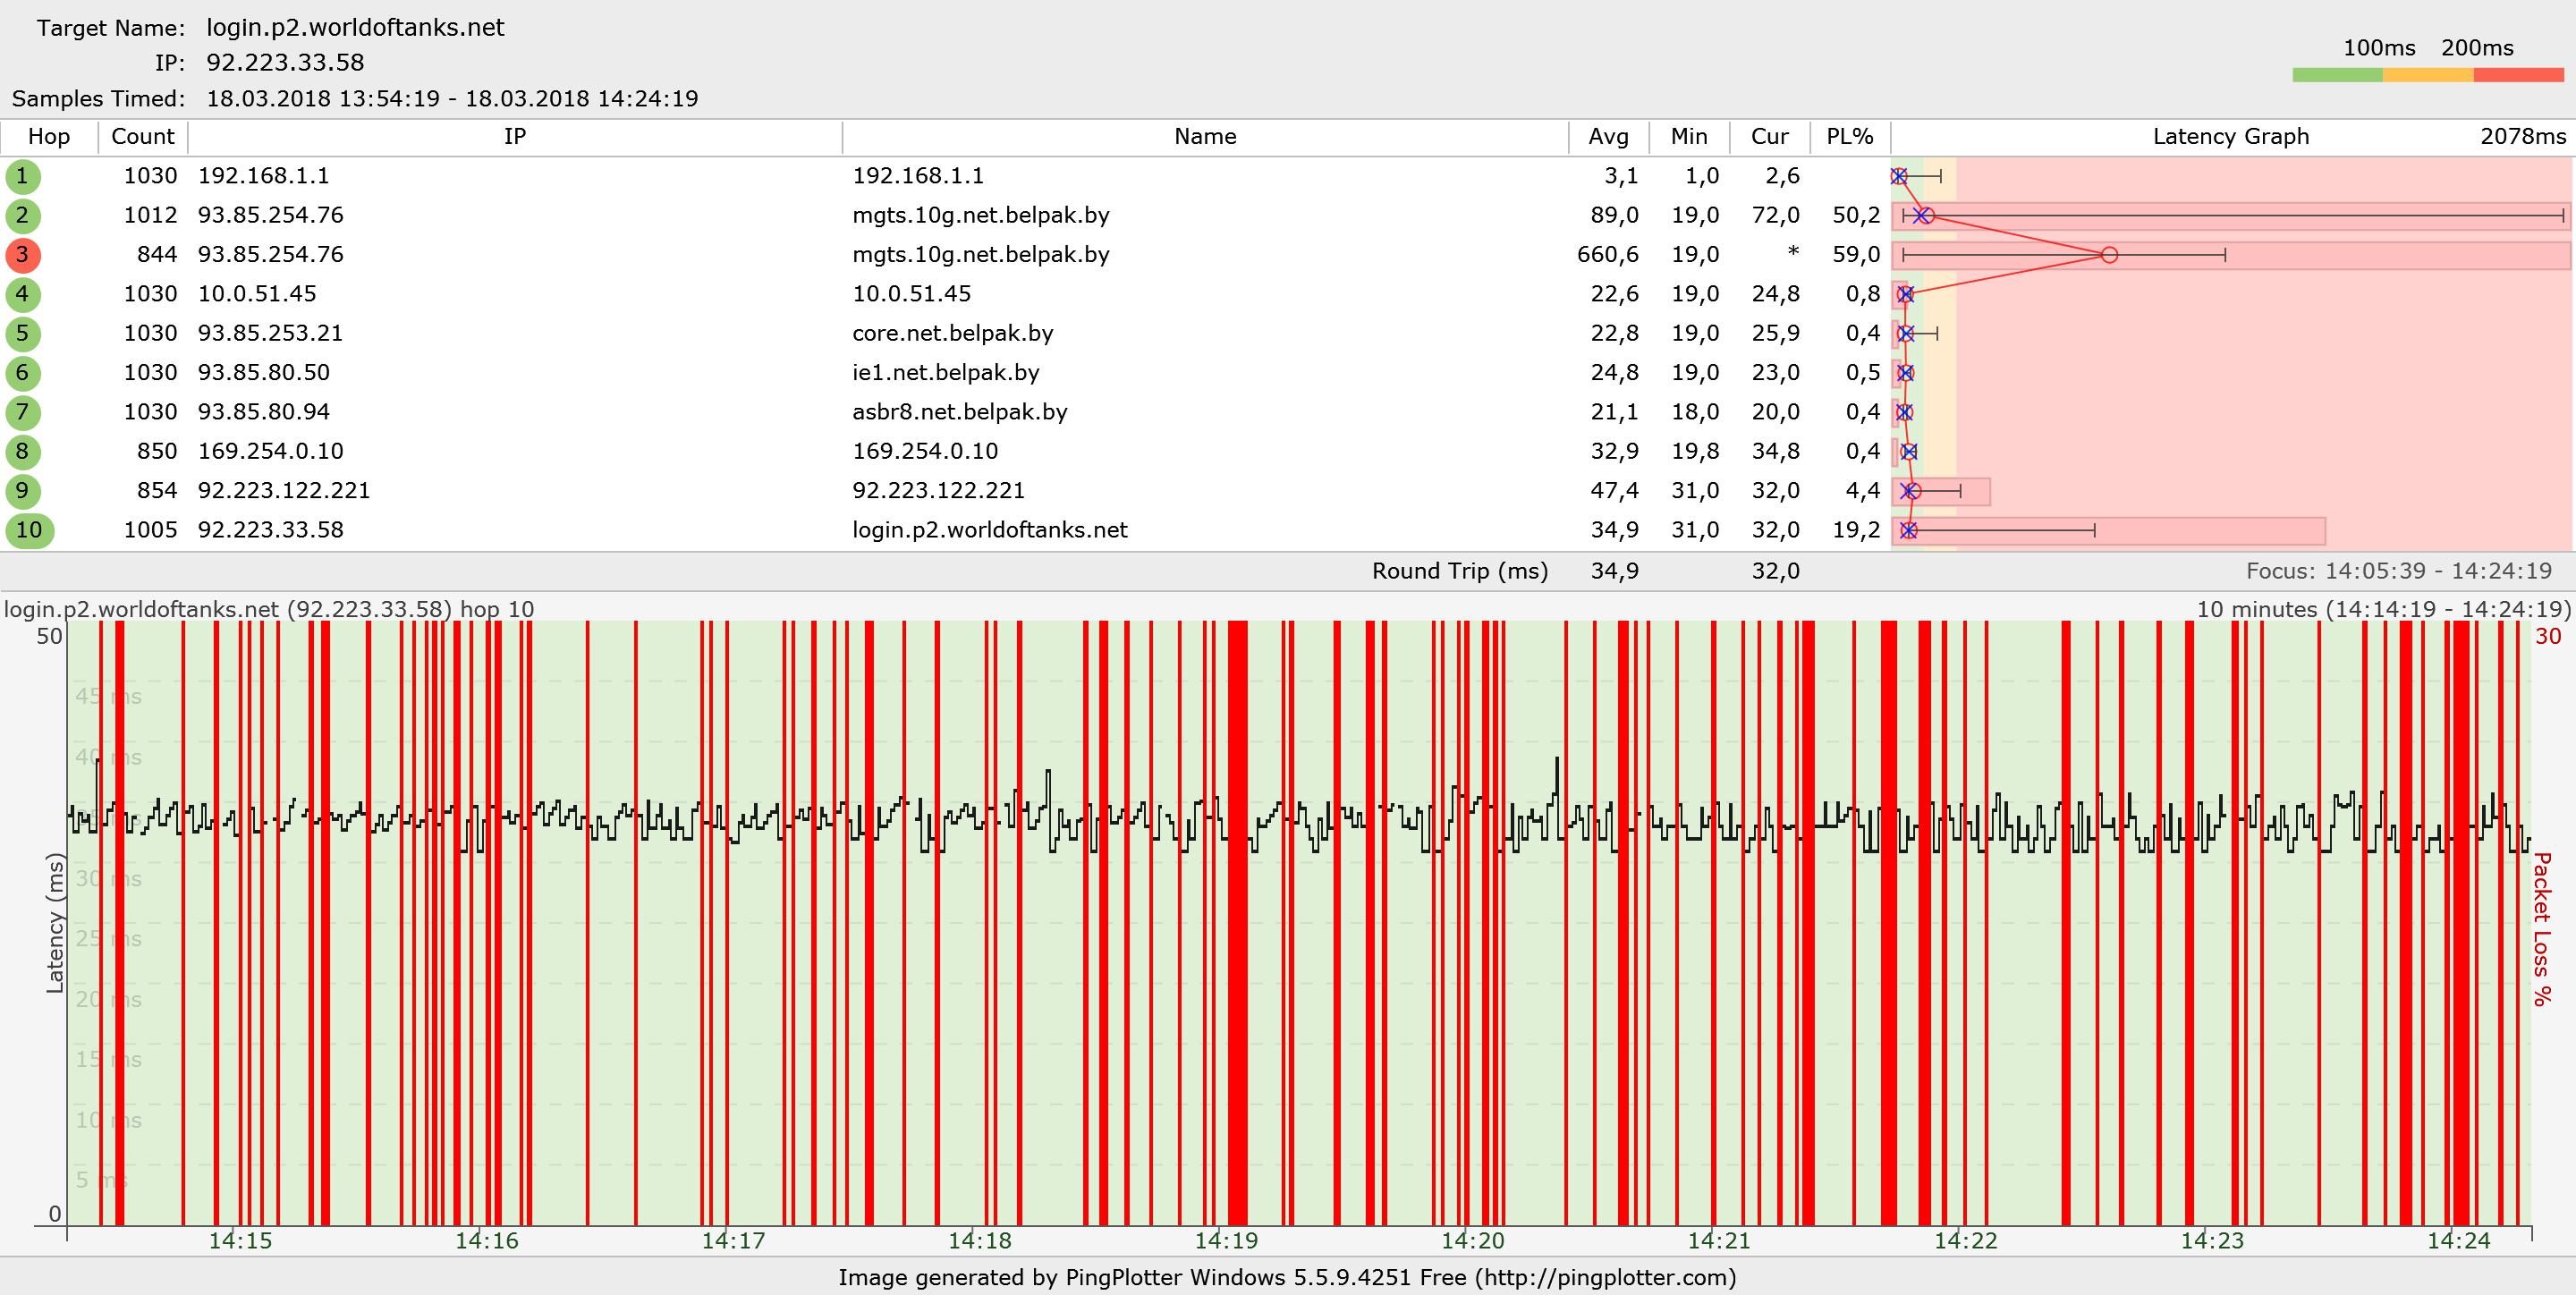The width and height of the screenshot is (2576, 1295).
Task: Select the core.net.belpak.by row name
Action: tap(952, 333)
